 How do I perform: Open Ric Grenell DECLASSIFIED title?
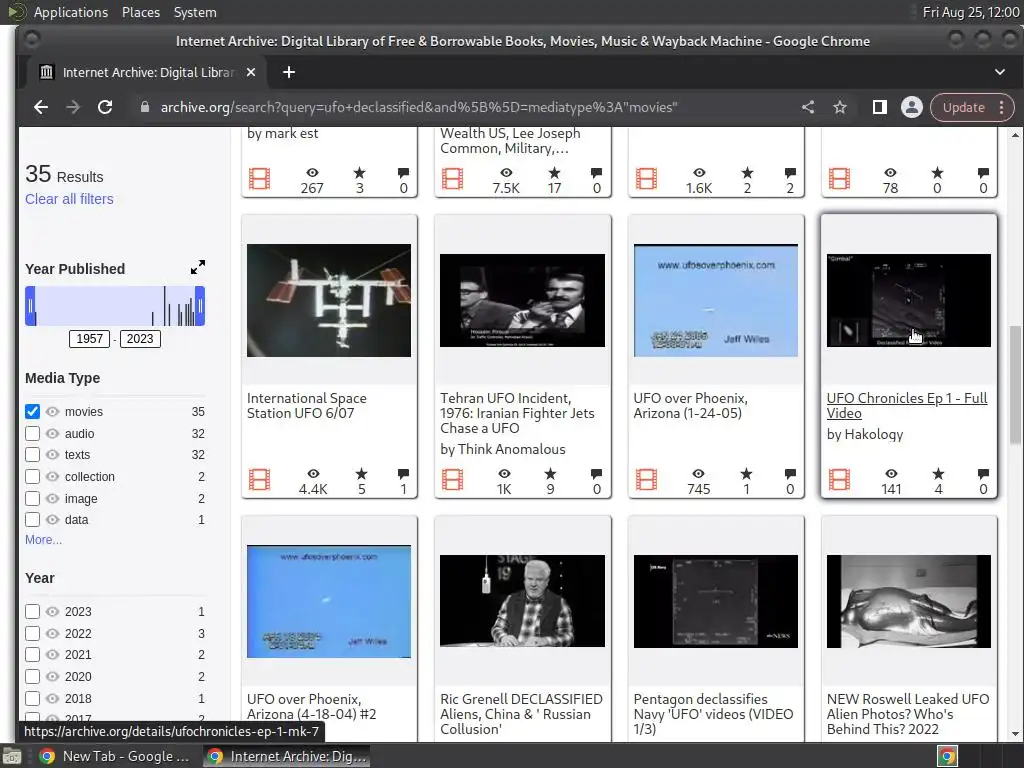click(x=521, y=714)
